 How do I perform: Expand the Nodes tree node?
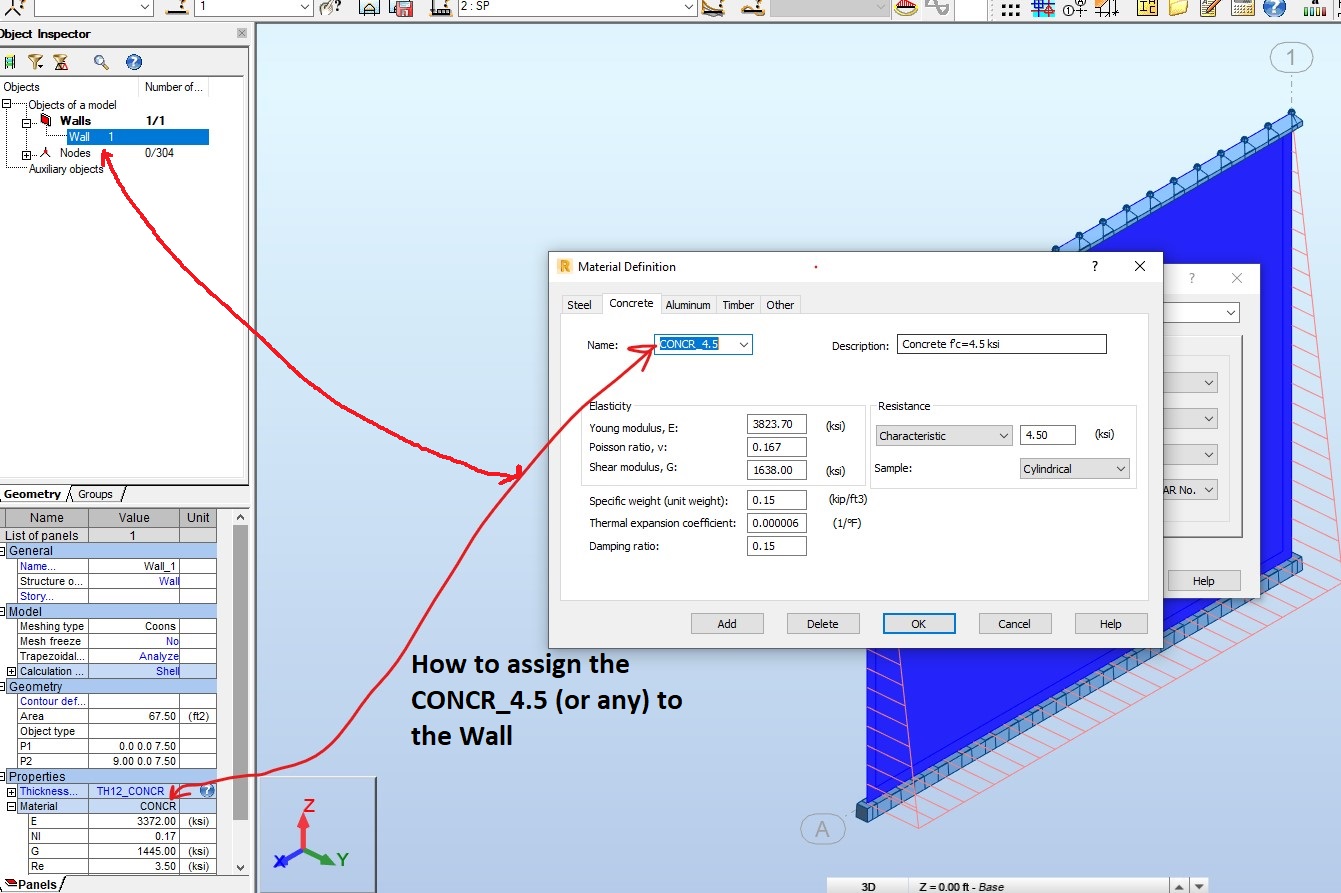[x=27, y=154]
